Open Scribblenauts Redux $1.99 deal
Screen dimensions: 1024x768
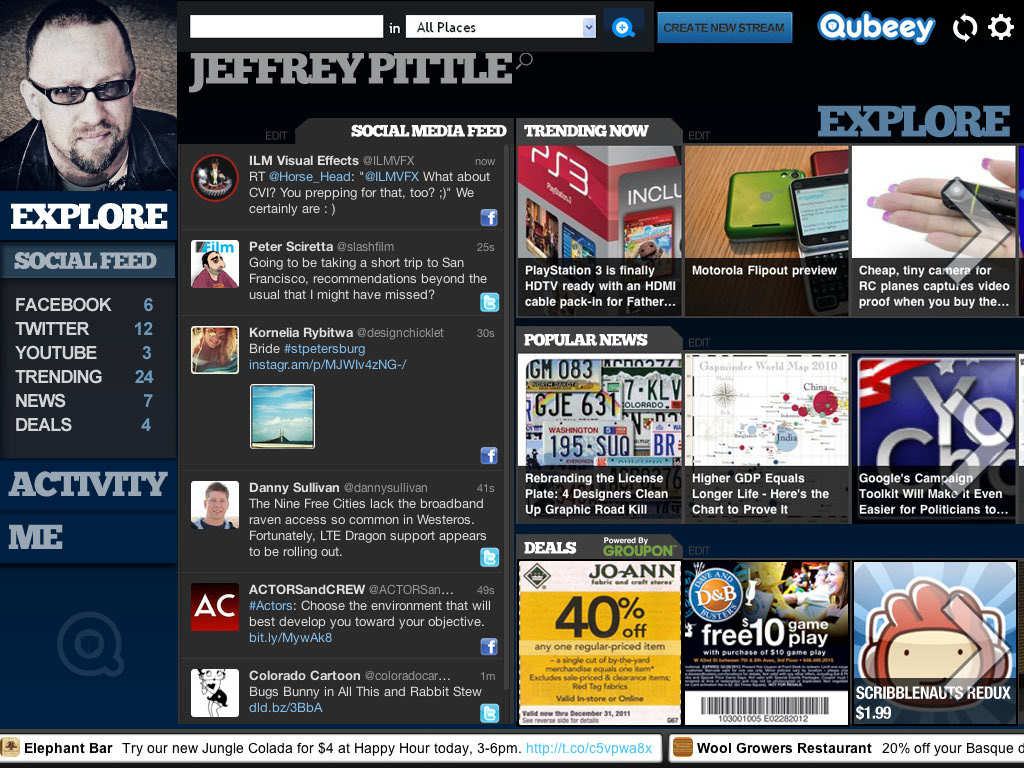click(x=933, y=643)
